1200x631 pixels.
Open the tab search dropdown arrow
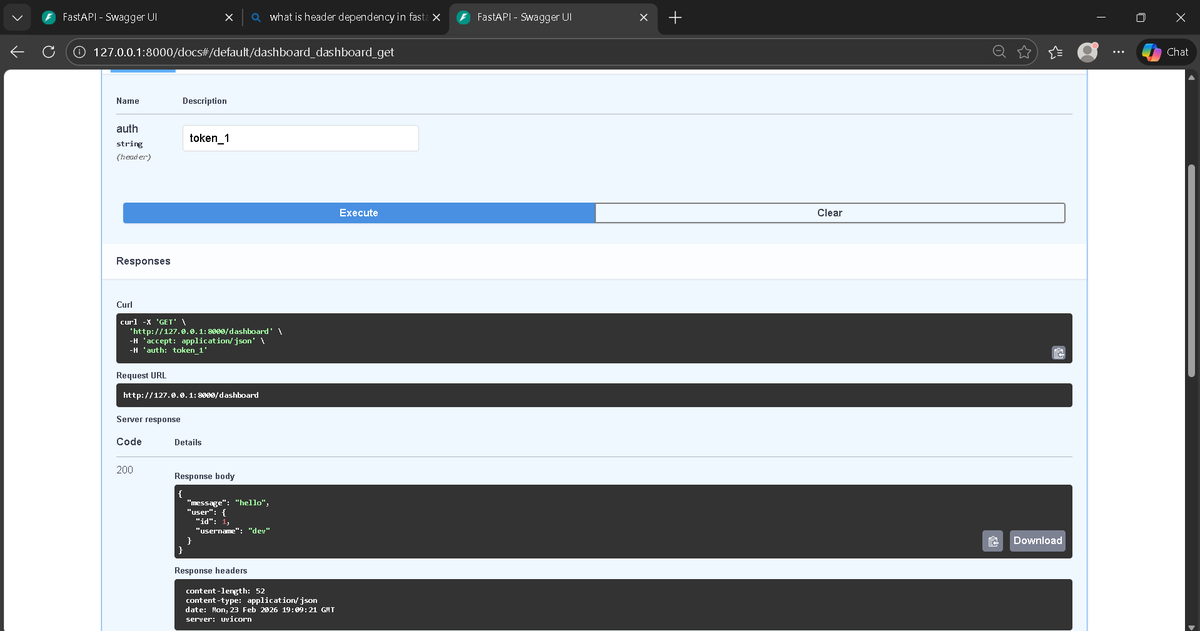(17, 17)
